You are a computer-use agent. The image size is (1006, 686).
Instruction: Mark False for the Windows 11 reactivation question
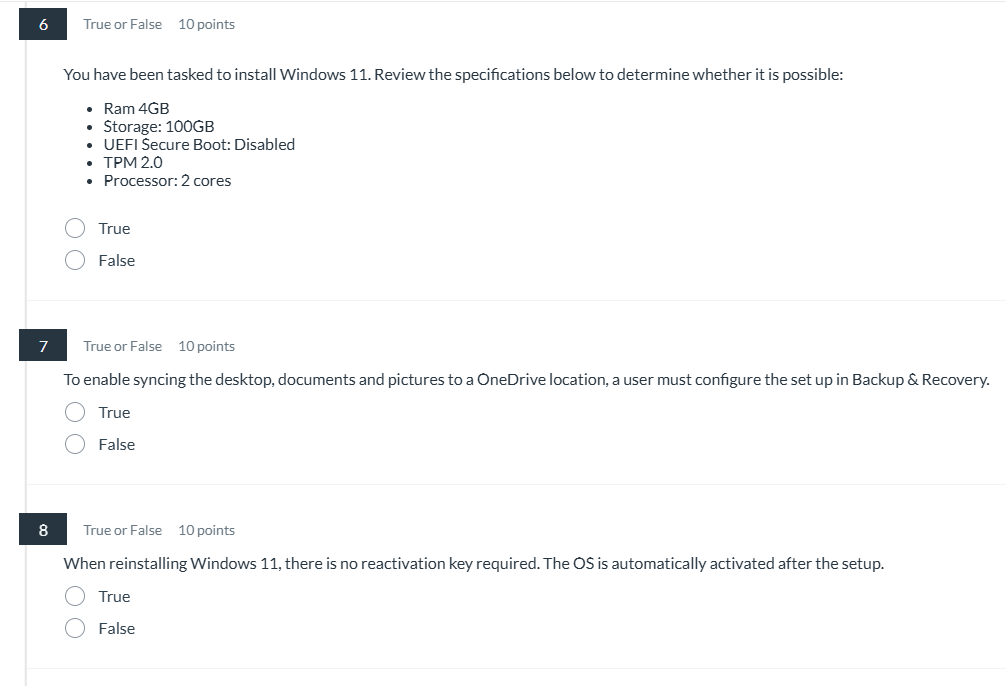click(x=75, y=628)
